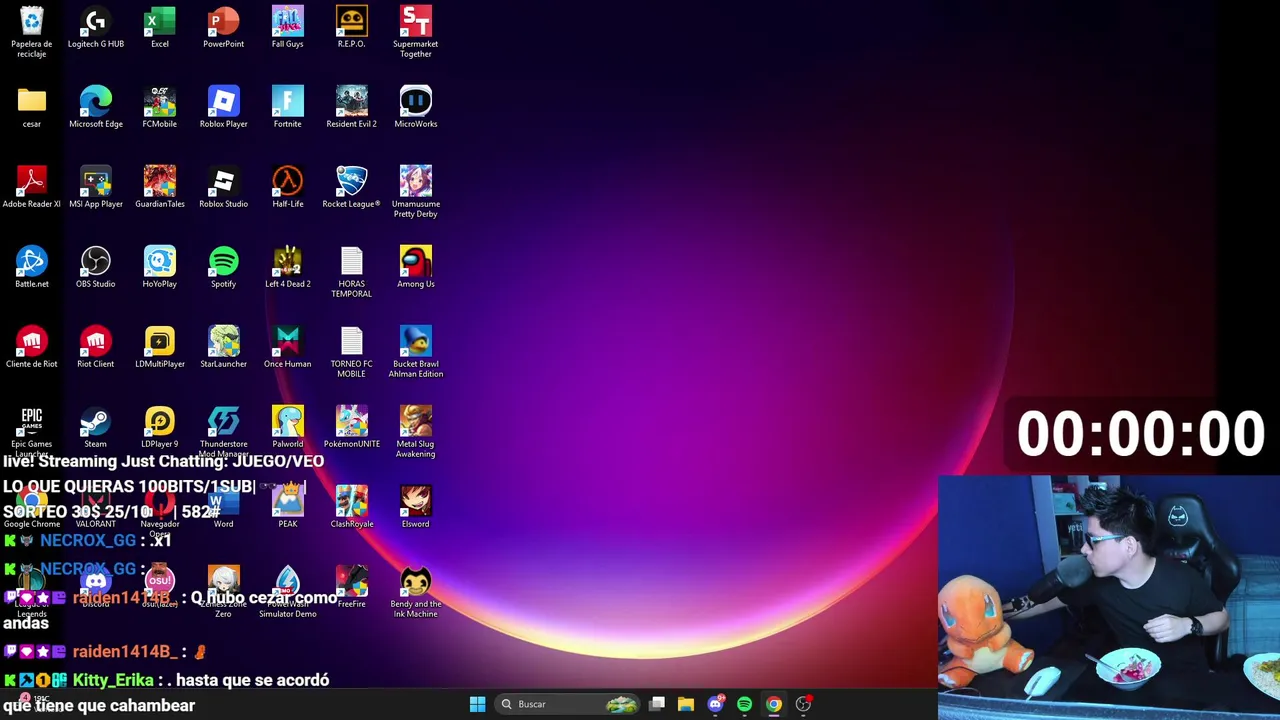Image resolution: width=1280 pixels, height=720 pixels.
Task: Select the Battle.net desktop icon
Action: click(32, 268)
